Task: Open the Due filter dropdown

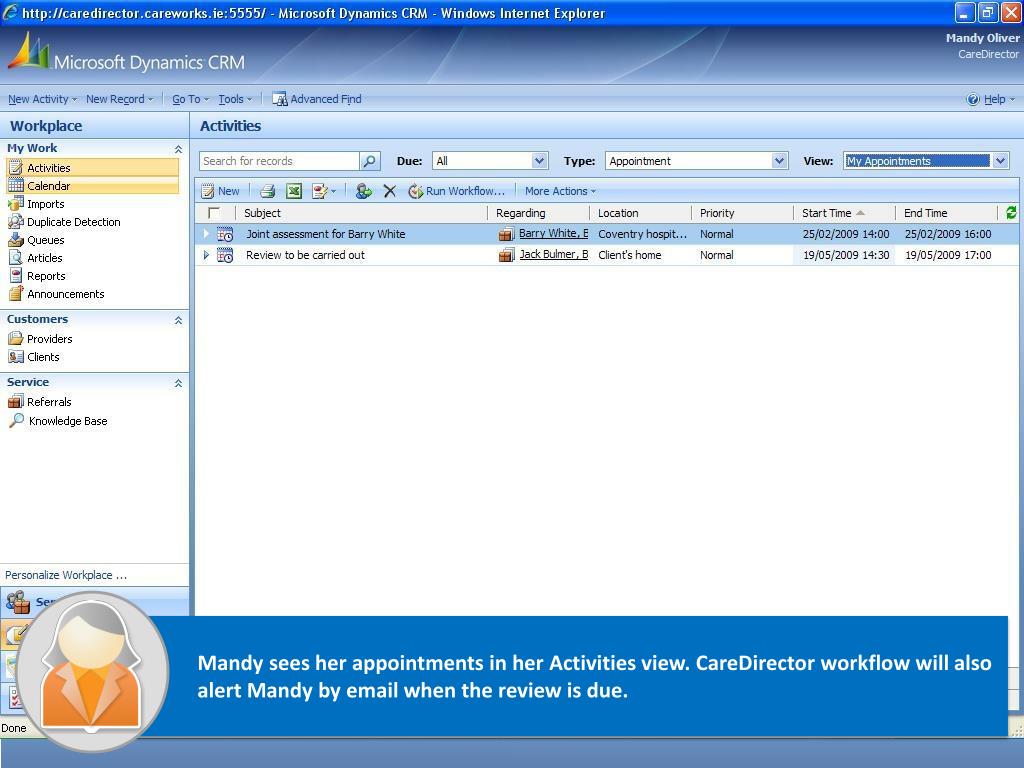Action: [539, 161]
